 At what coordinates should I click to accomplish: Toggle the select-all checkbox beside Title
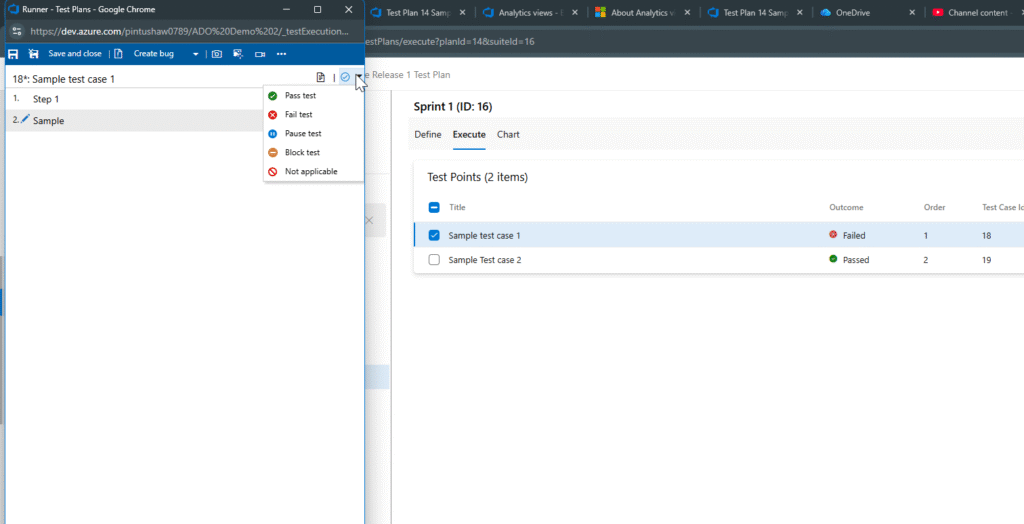pyautogui.click(x=434, y=208)
